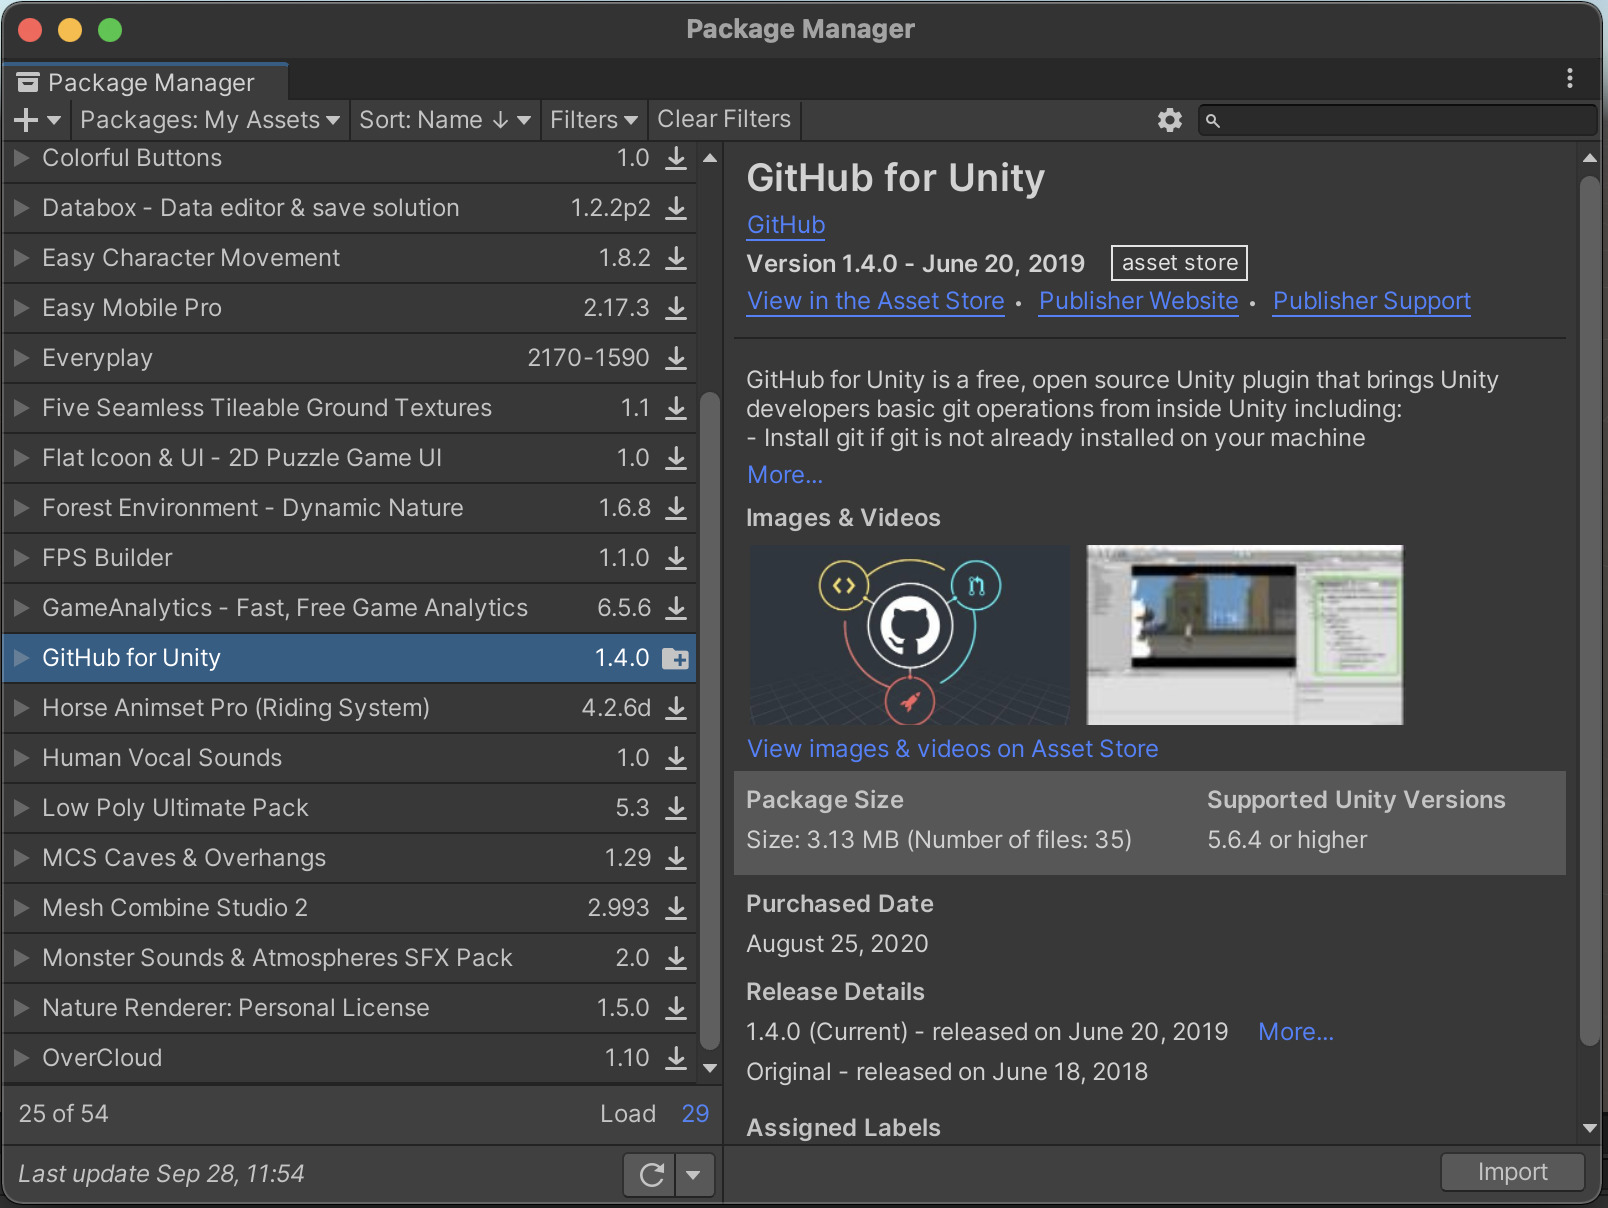The height and width of the screenshot is (1208, 1608).
Task: Open the Publisher Support link
Action: click(1372, 301)
